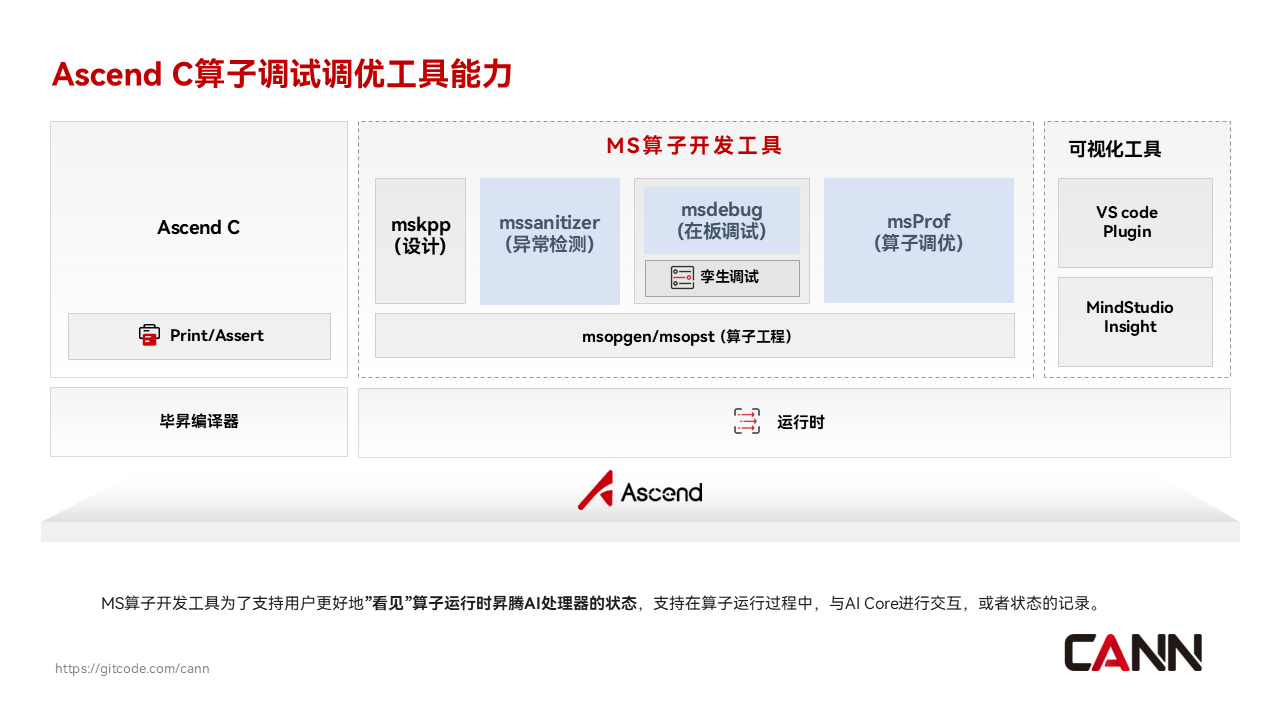Image resolution: width=1280 pixels, height=720 pixels.
Task: Click the Ascend C label
Action: (199, 227)
